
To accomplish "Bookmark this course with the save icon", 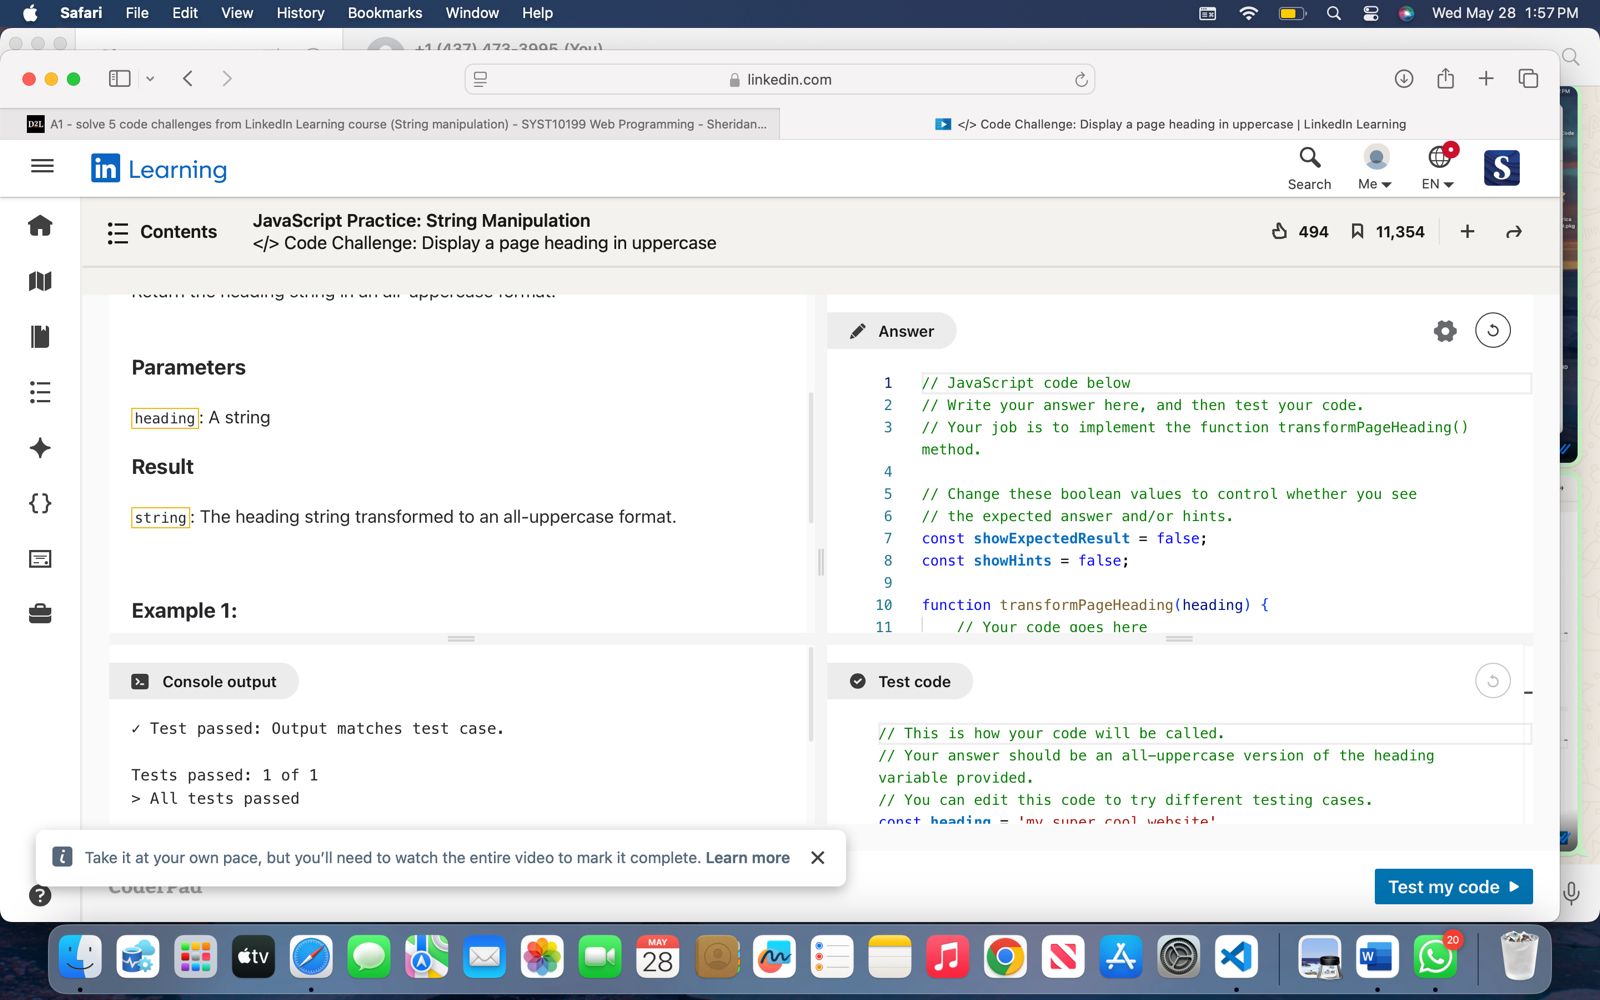I will [1357, 231].
